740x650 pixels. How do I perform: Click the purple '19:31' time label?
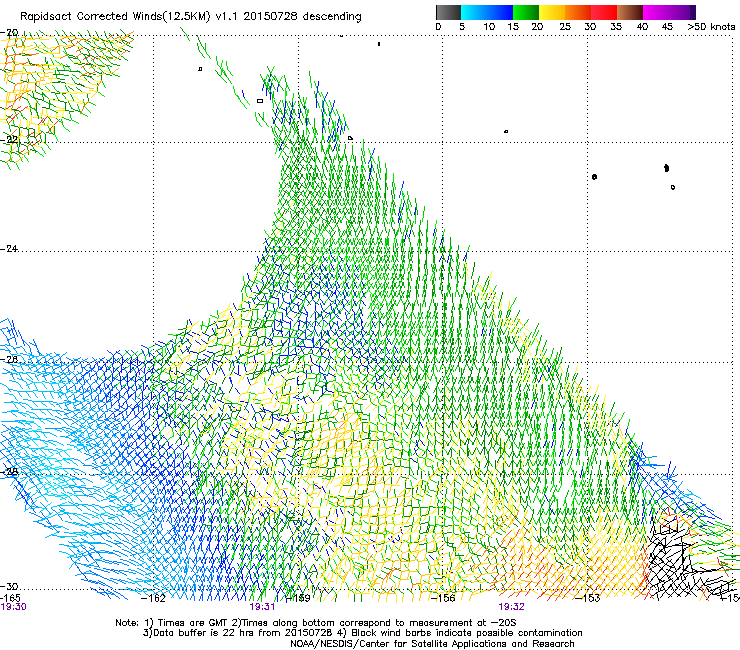pos(262,607)
